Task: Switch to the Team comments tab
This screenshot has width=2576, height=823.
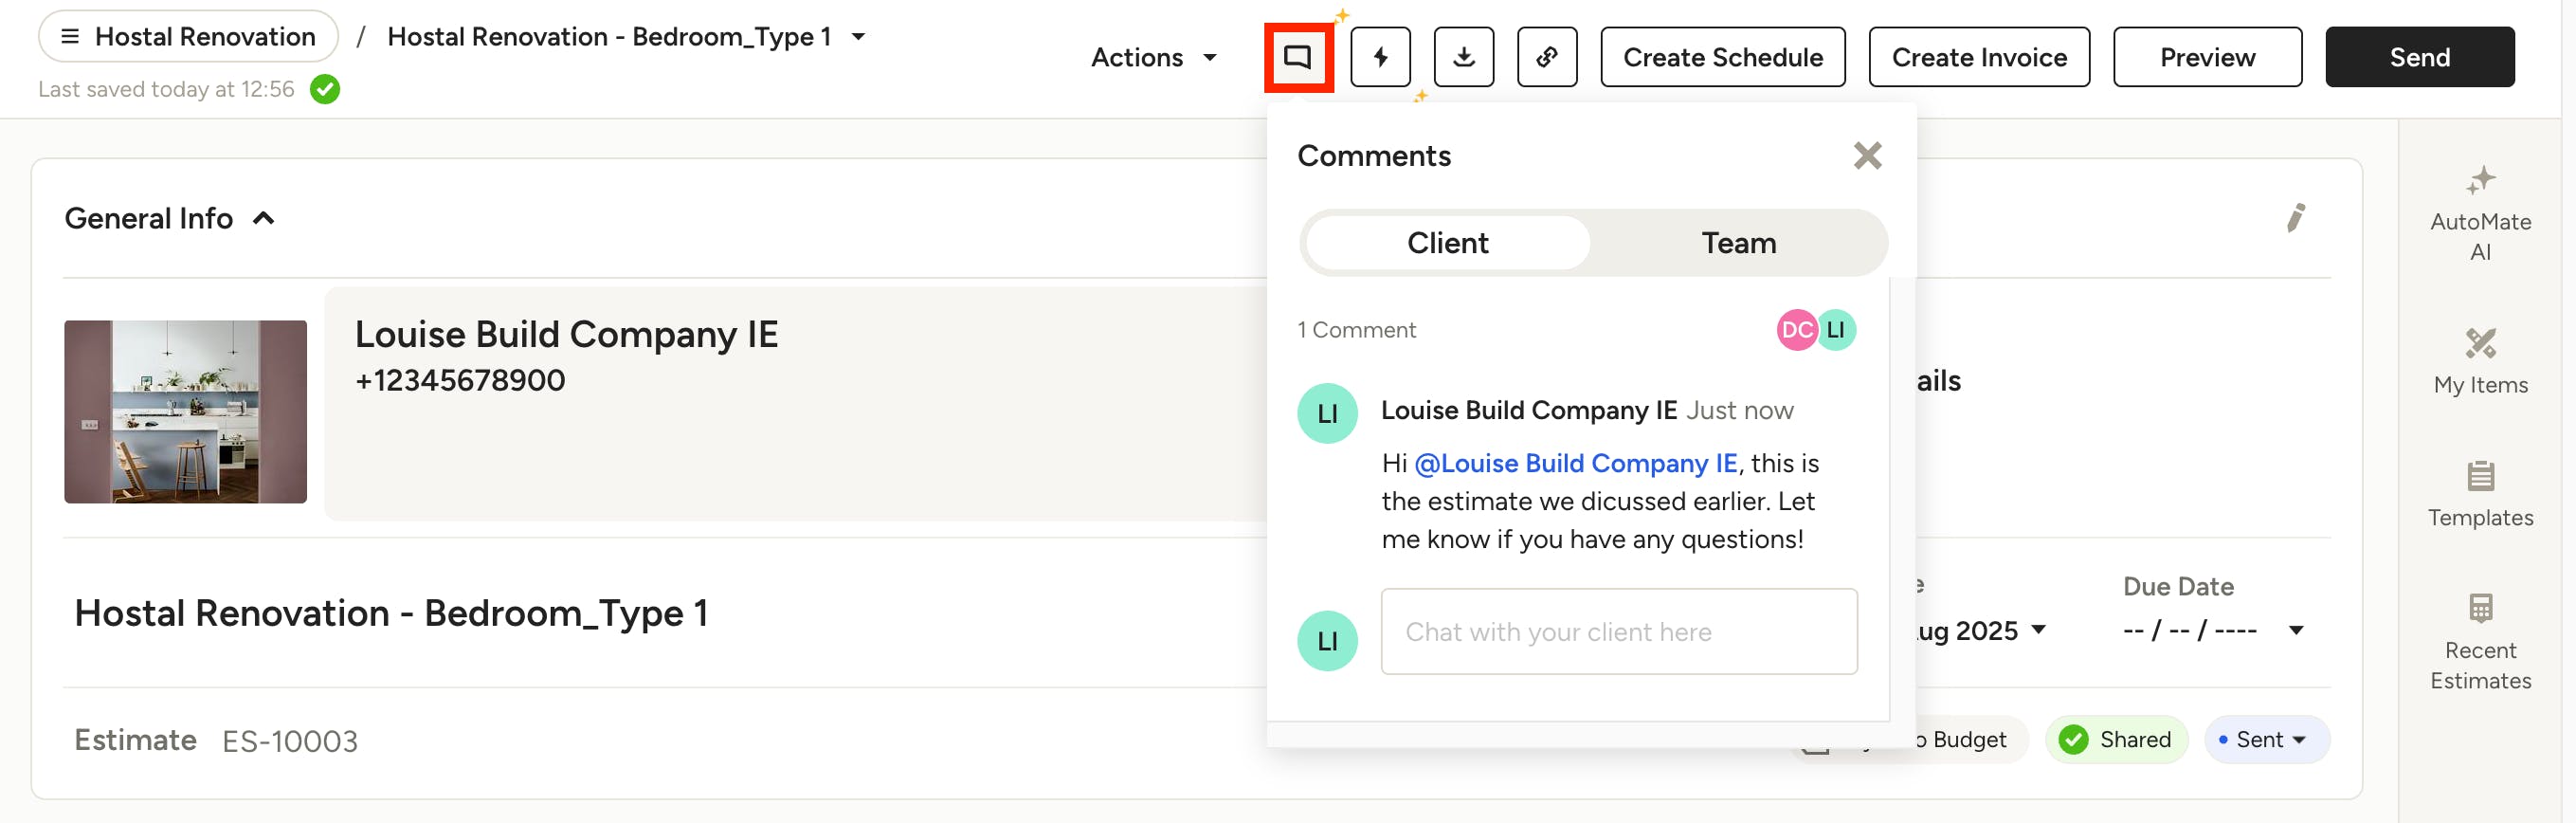Action: point(1738,243)
